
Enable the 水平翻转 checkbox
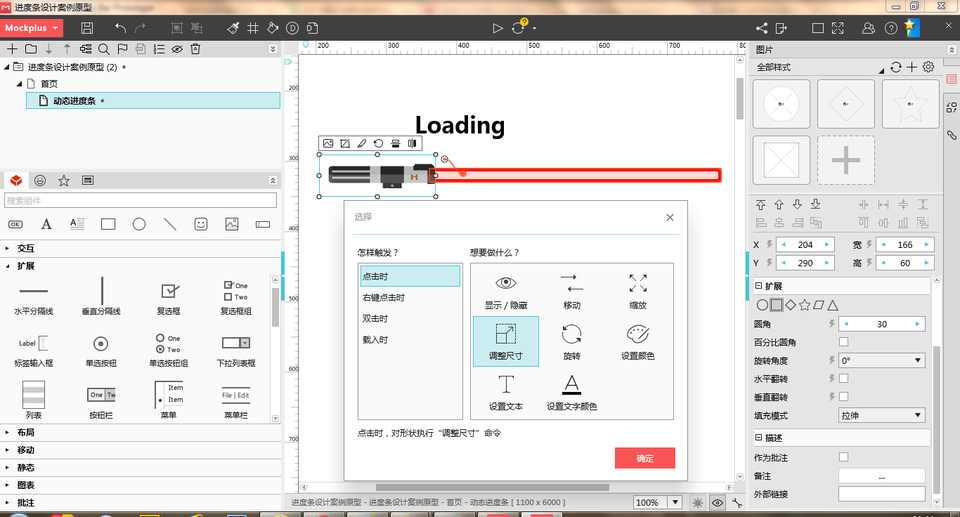pyautogui.click(x=844, y=379)
